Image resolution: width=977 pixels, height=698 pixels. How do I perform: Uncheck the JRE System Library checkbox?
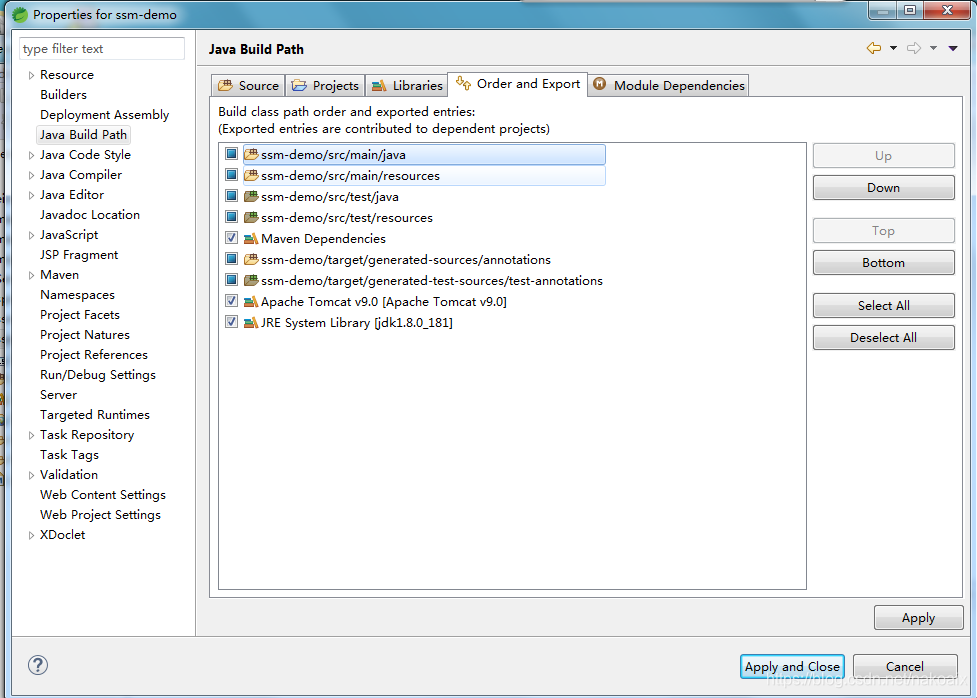231,322
